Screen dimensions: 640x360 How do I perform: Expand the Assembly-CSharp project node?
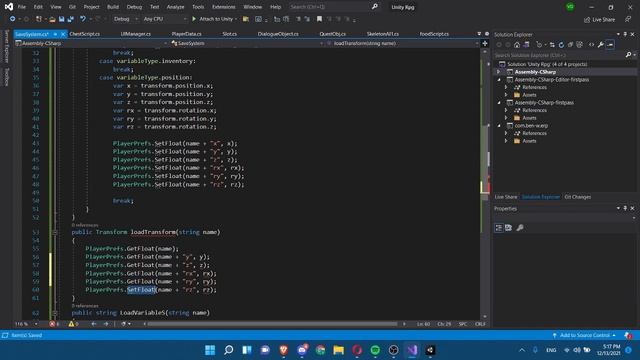(498, 72)
